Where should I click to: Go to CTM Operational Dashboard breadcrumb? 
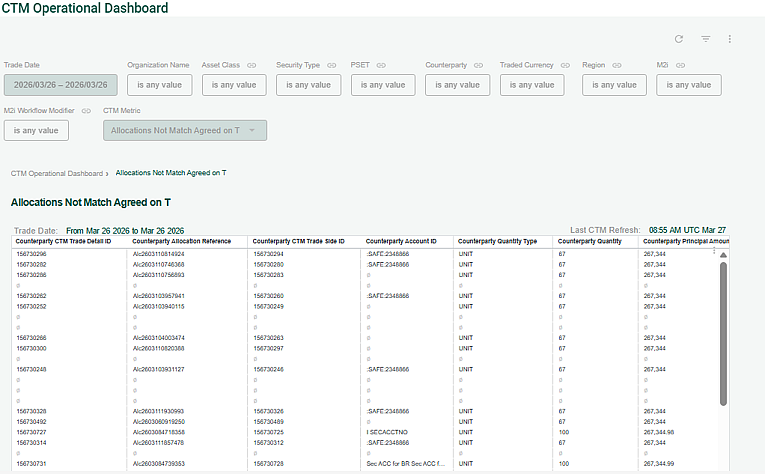[x=57, y=173]
